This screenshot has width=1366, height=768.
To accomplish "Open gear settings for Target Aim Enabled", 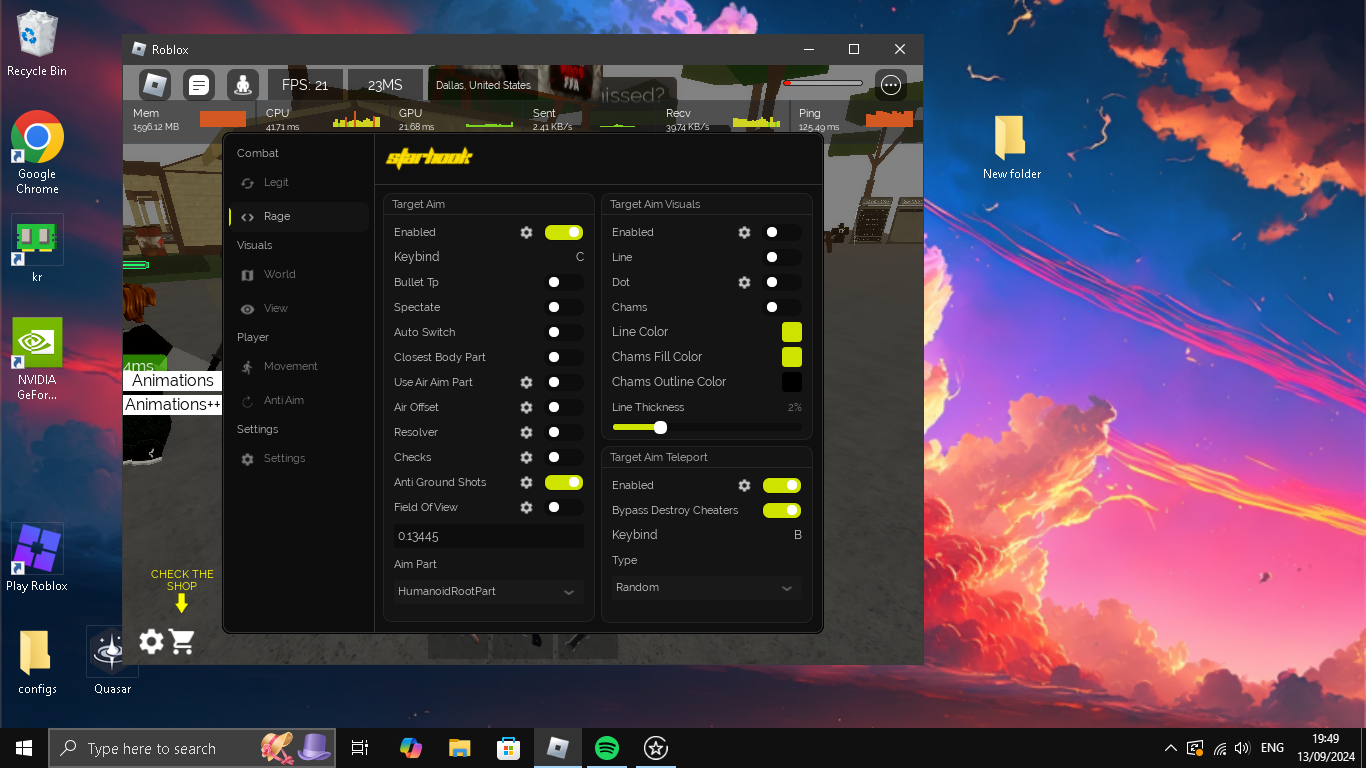I will click(x=526, y=232).
